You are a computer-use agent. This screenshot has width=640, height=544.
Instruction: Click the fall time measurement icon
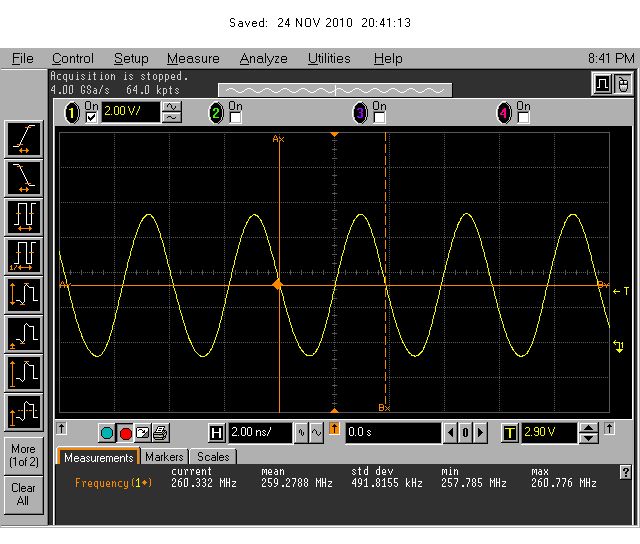[24, 176]
